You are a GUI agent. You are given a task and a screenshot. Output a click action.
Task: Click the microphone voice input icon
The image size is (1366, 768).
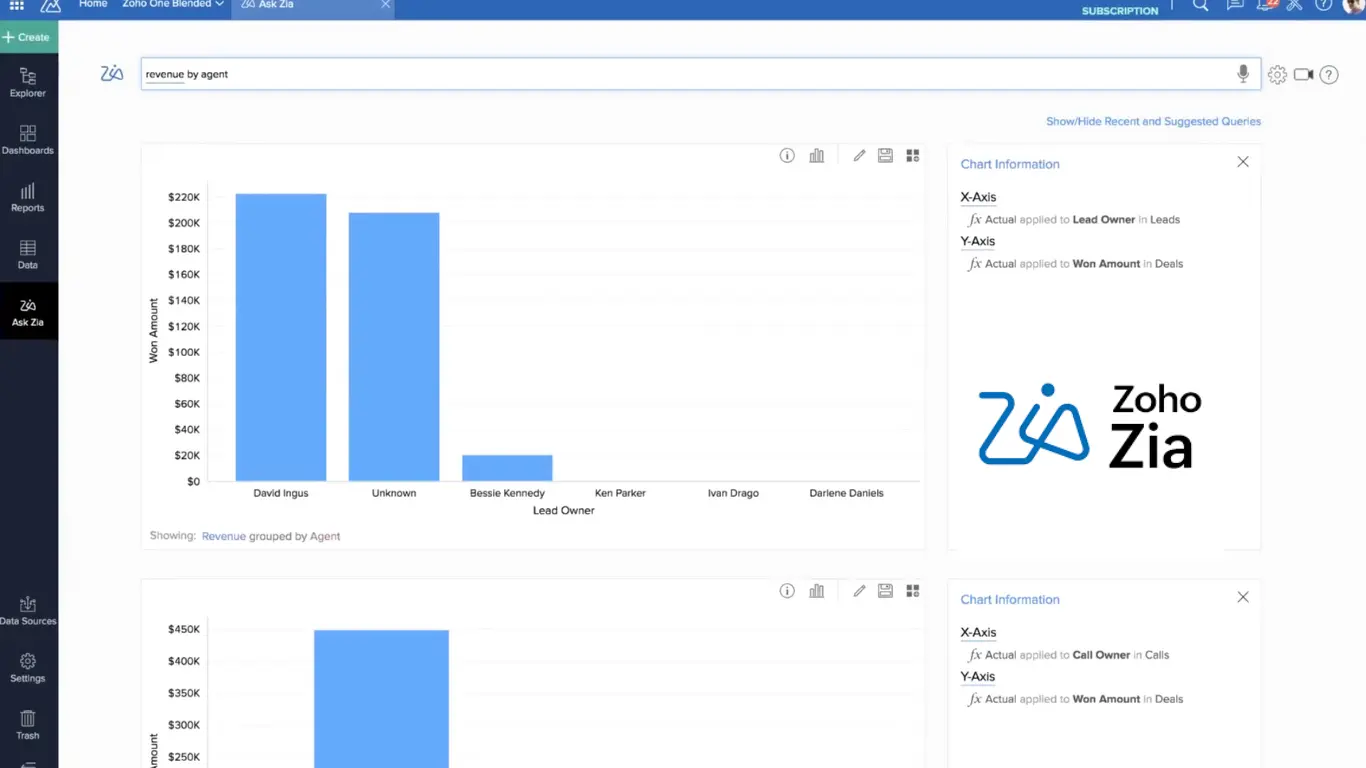1243,74
